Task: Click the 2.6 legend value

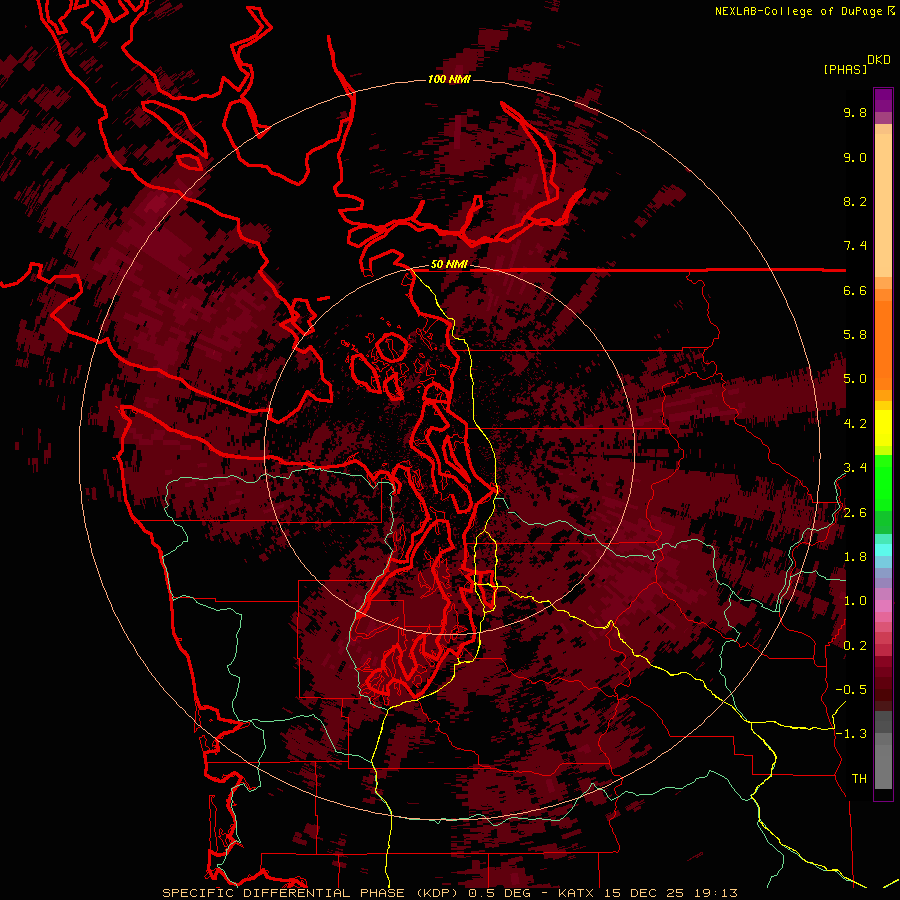Action: coord(855,513)
